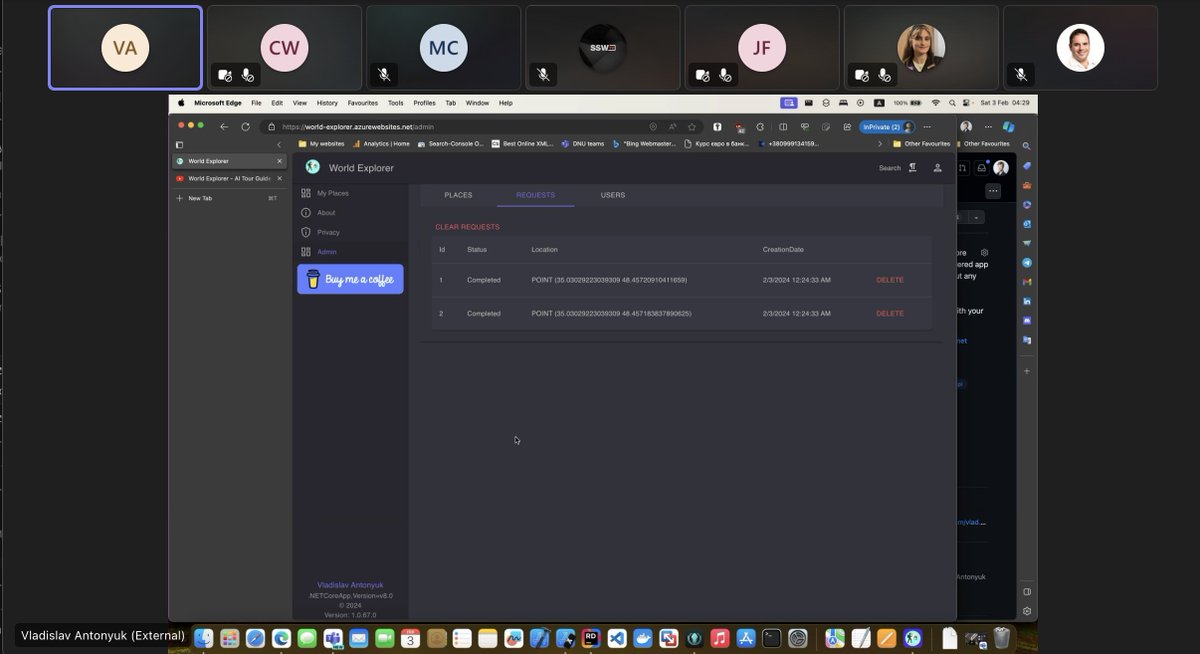Open the user account icon in app header
This screenshot has height=654, width=1200.
coord(937,168)
